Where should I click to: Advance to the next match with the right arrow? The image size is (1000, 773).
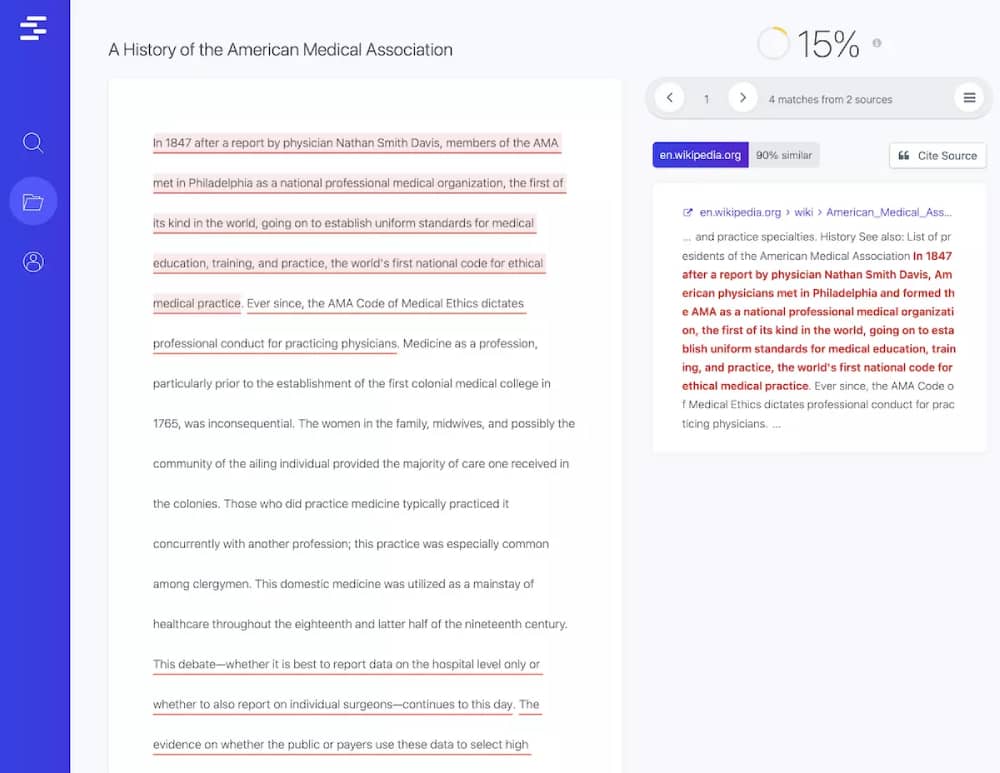click(x=742, y=97)
